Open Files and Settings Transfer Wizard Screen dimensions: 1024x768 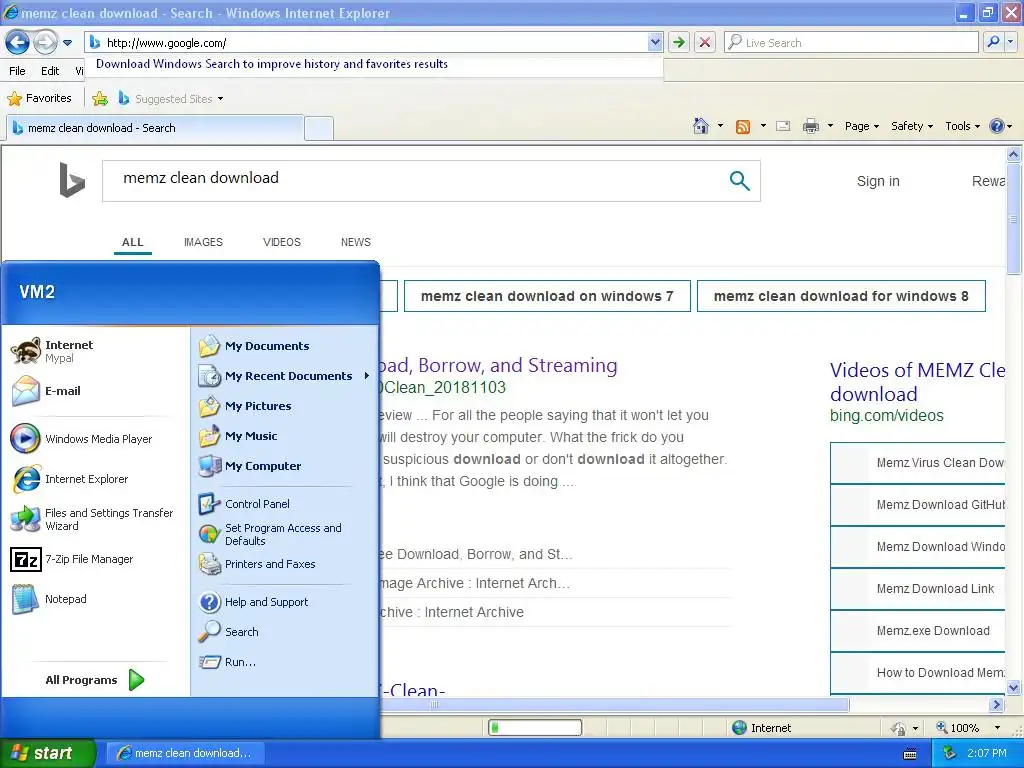tap(95, 519)
